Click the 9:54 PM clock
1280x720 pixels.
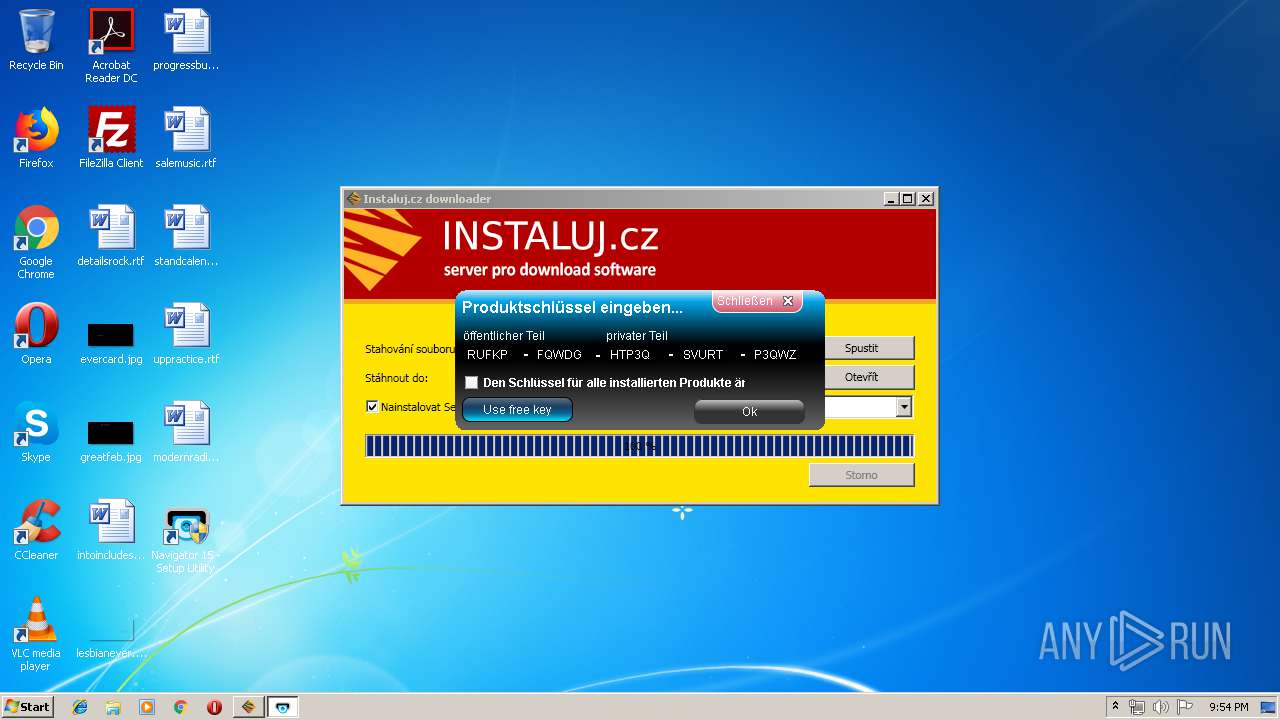click(x=1228, y=707)
